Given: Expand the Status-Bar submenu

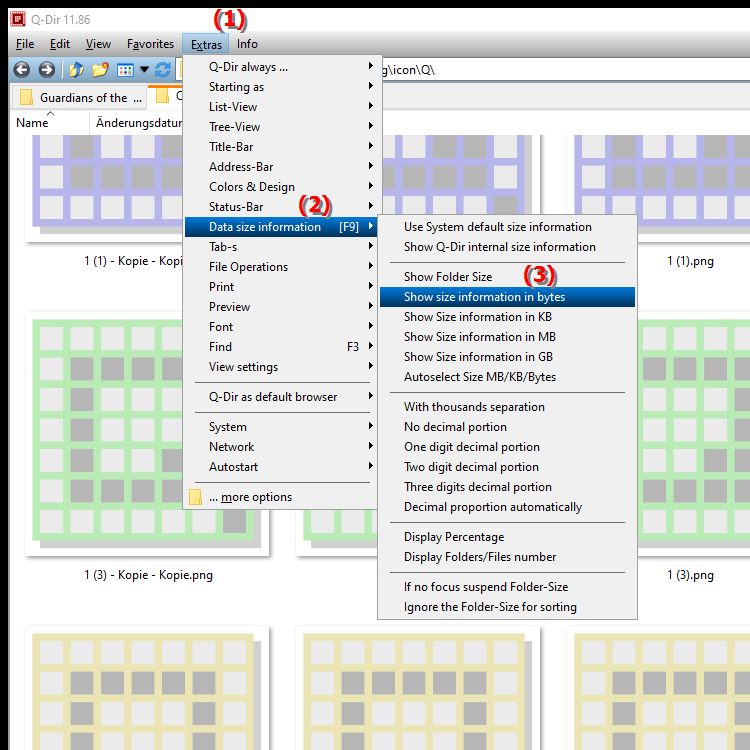Looking at the screenshot, I should [x=282, y=207].
